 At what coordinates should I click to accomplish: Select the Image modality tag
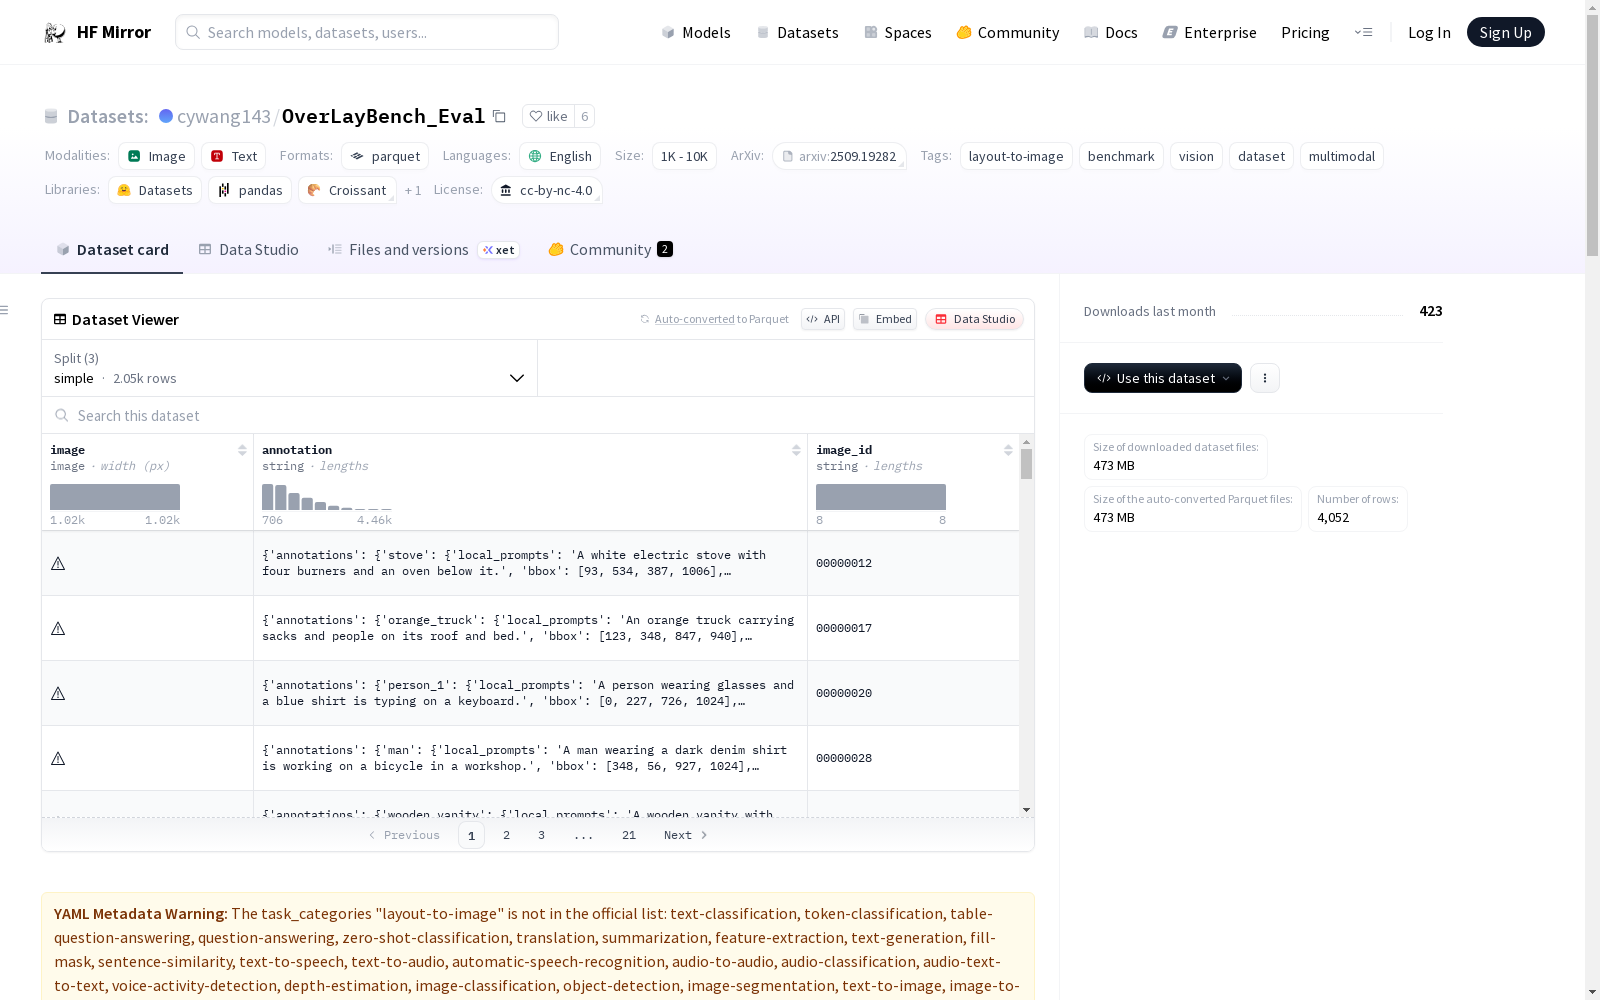click(156, 156)
